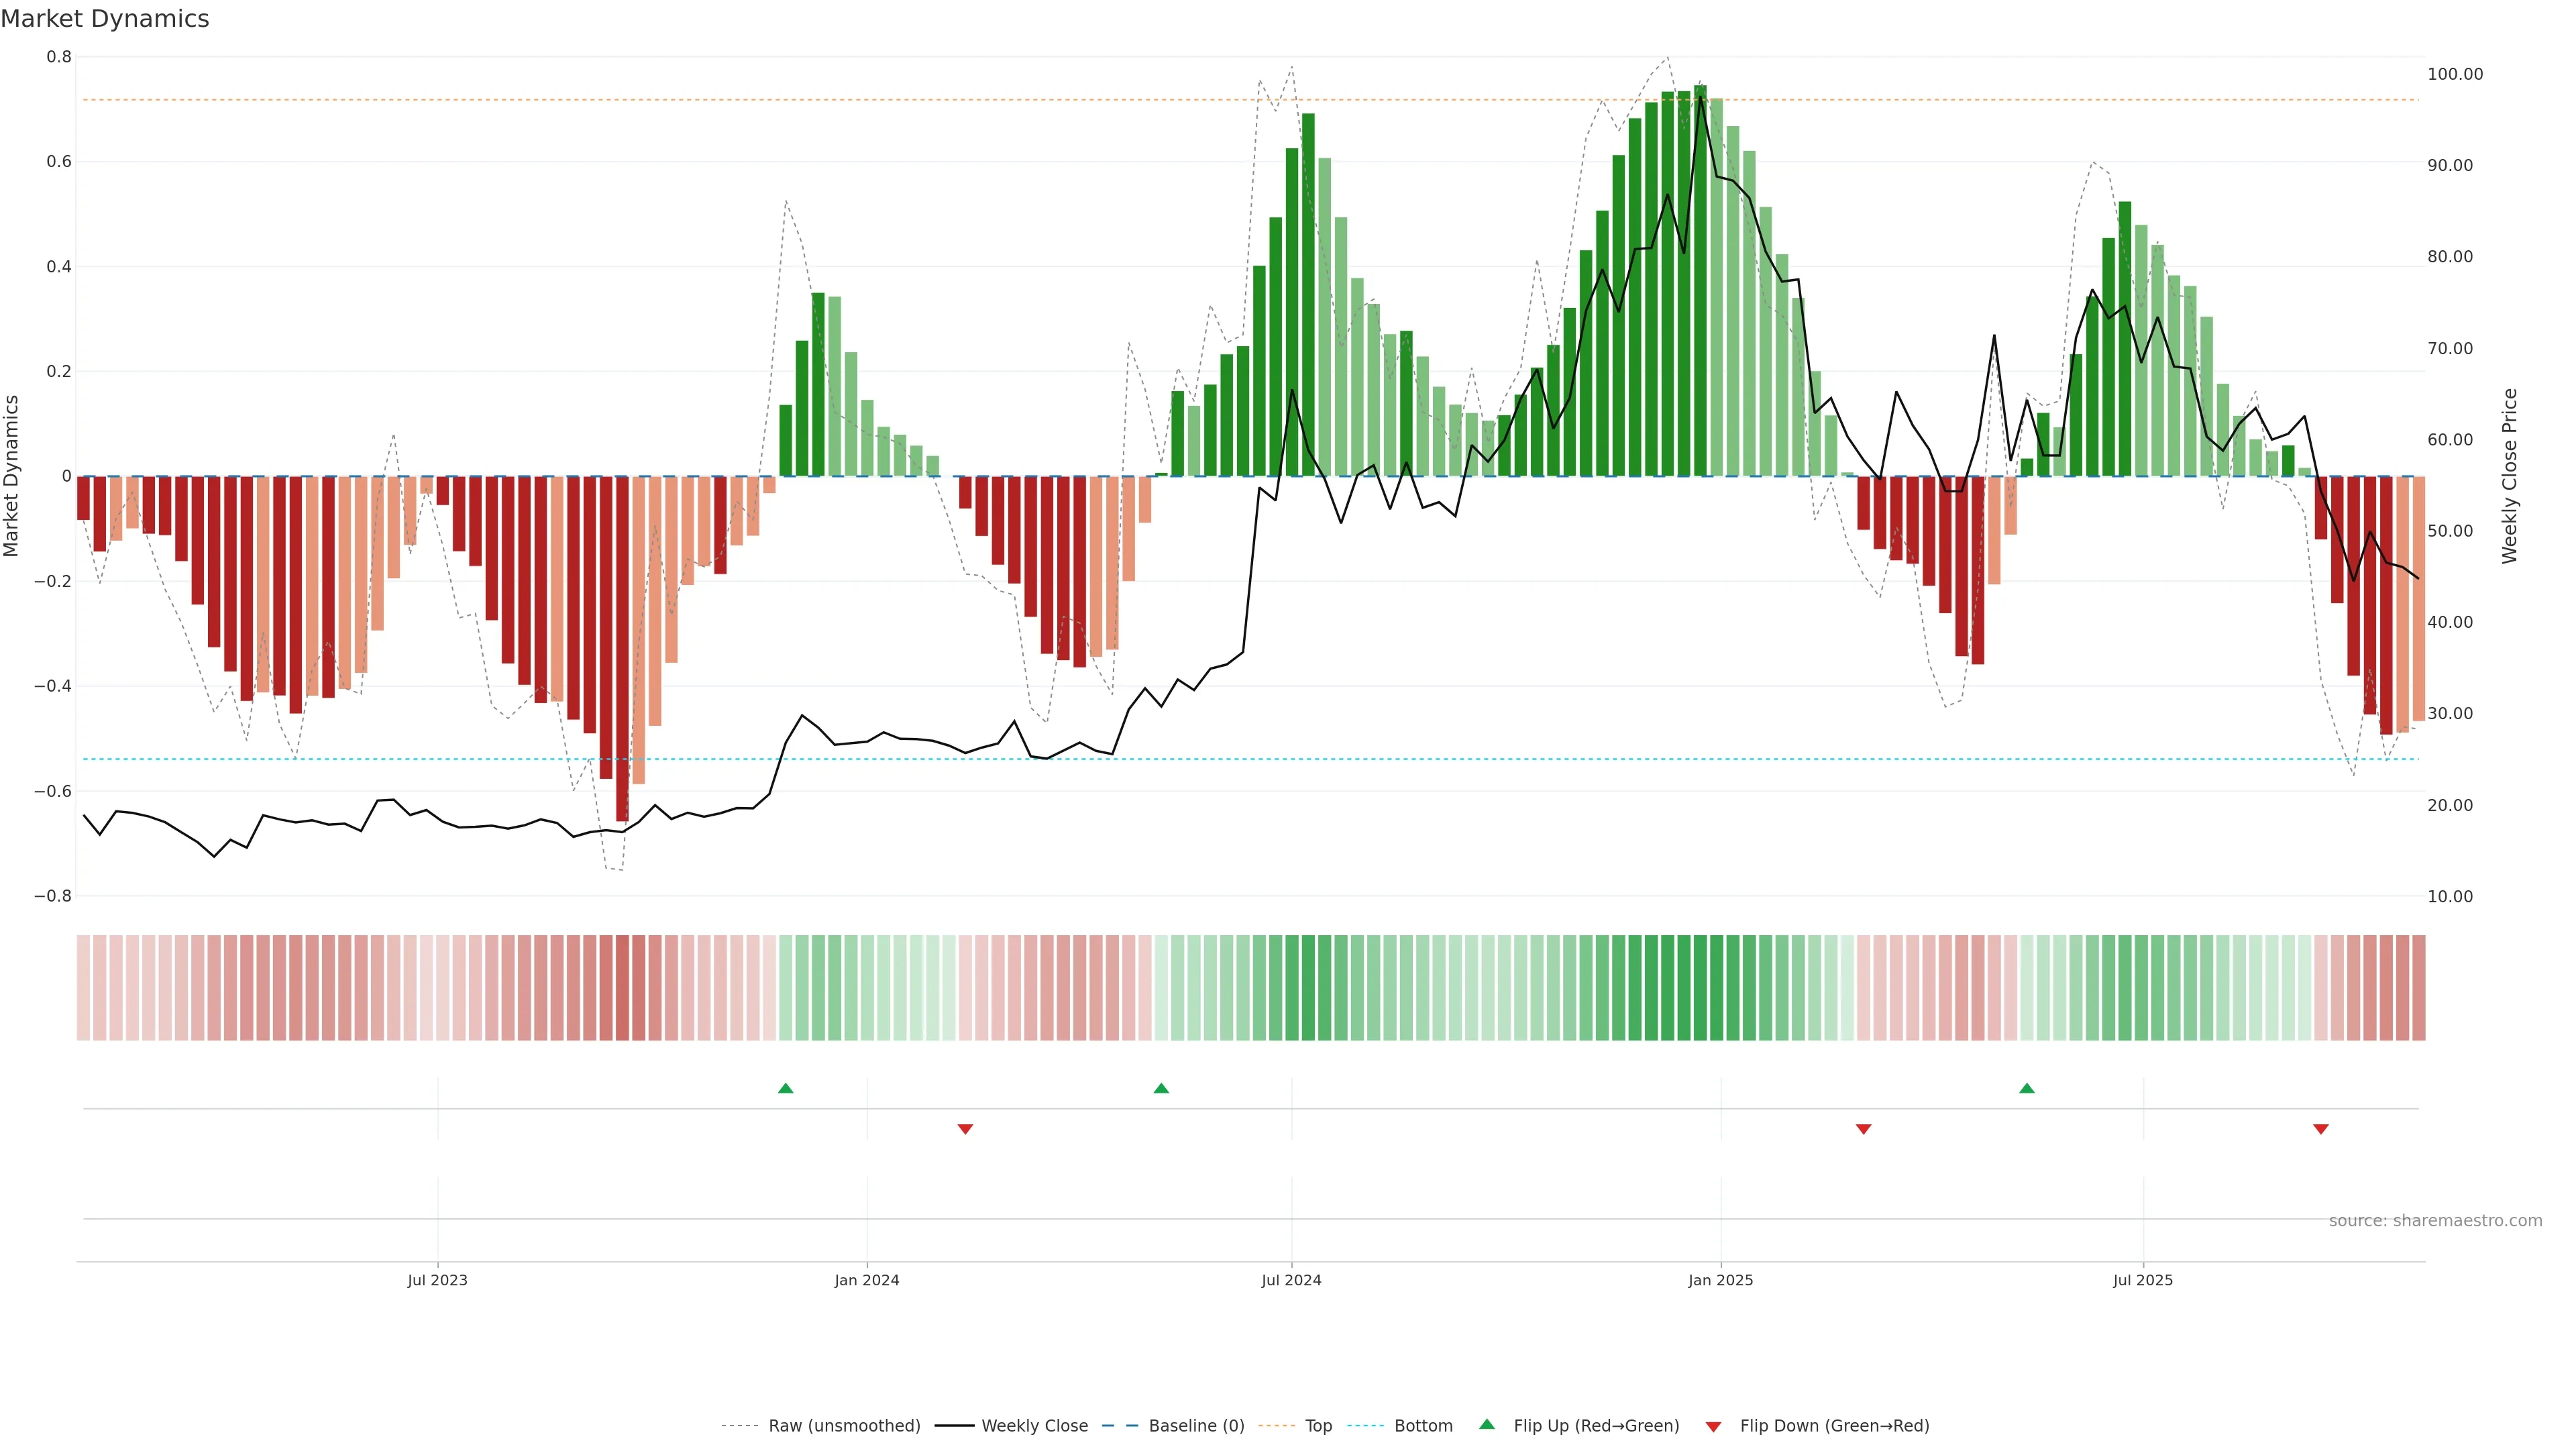The width and height of the screenshot is (2576, 1449).
Task: Toggle the Top legend entry
Action: coord(1318,1426)
